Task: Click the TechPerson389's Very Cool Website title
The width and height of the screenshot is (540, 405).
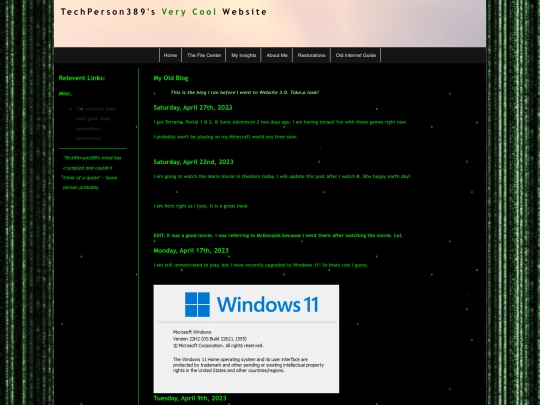Action: (x=164, y=12)
